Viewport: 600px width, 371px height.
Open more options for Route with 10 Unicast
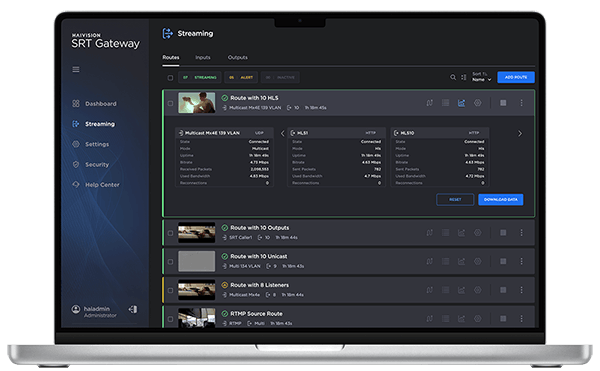(521, 261)
